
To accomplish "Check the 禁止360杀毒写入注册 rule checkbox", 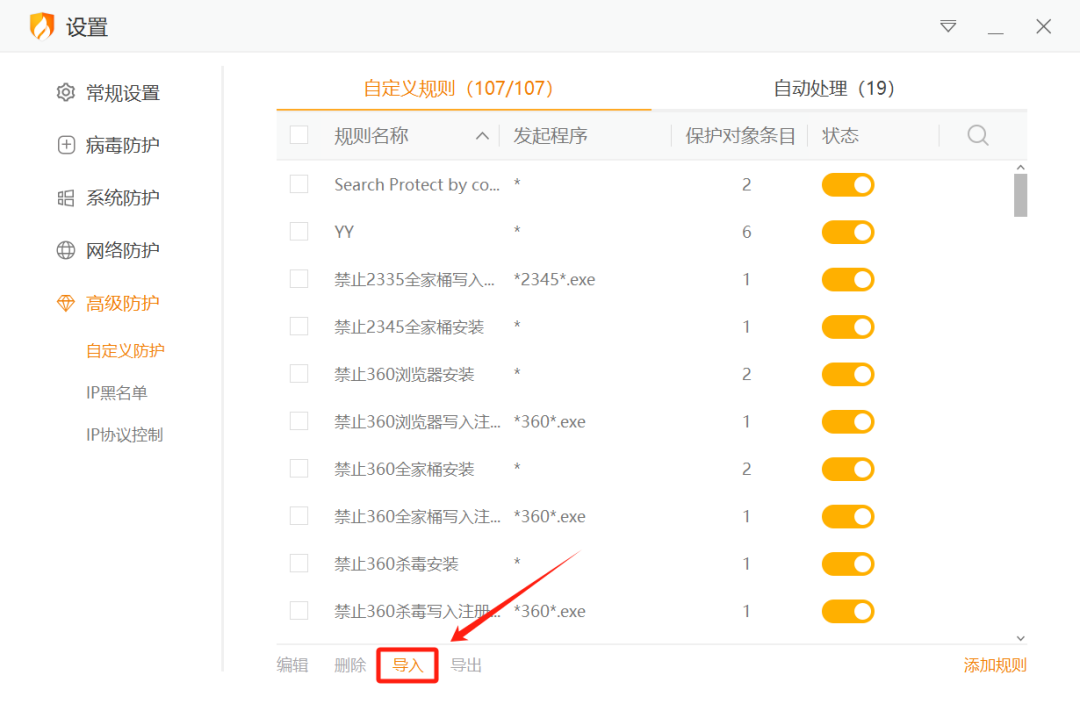I will coord(299,610).
